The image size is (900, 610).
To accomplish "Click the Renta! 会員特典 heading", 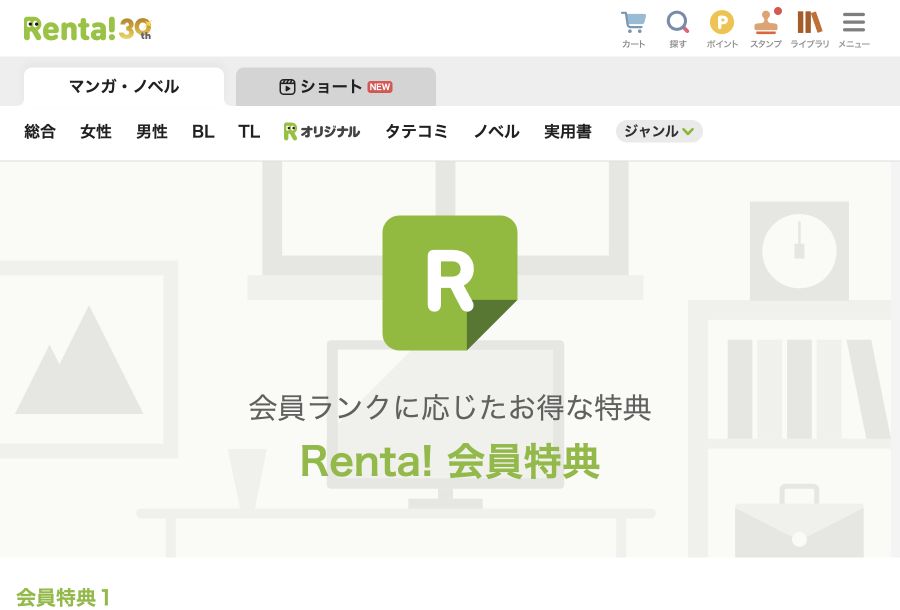I will coord(451,461).
